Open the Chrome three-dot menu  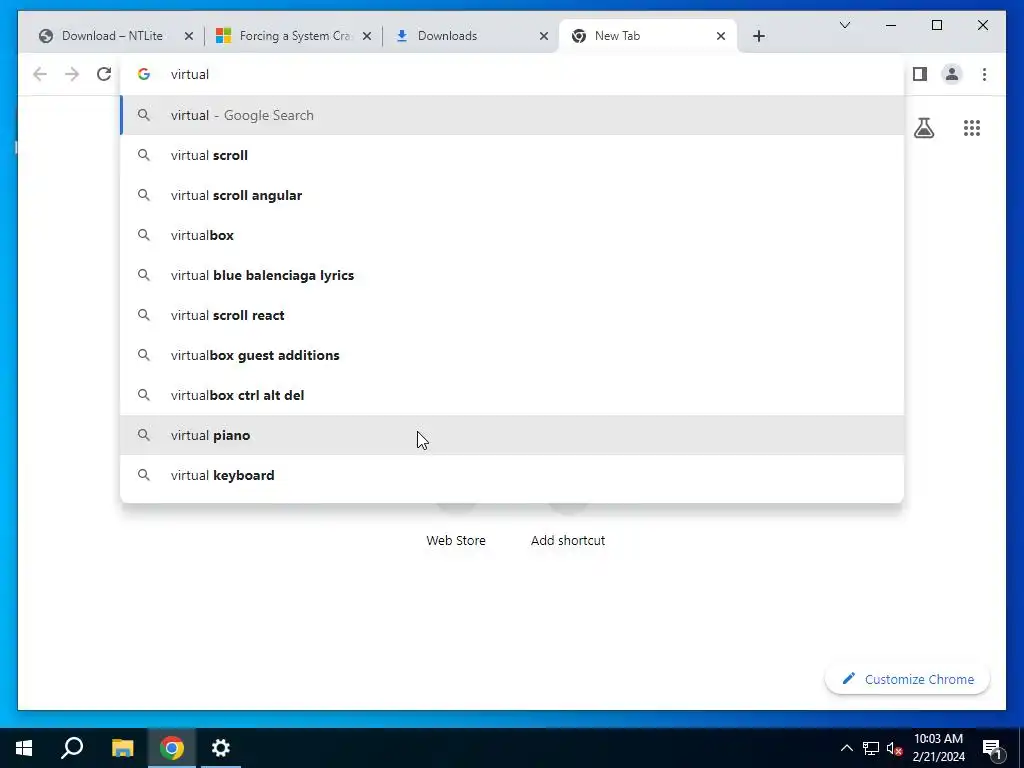pyautogui.click(x=984, y=74)
